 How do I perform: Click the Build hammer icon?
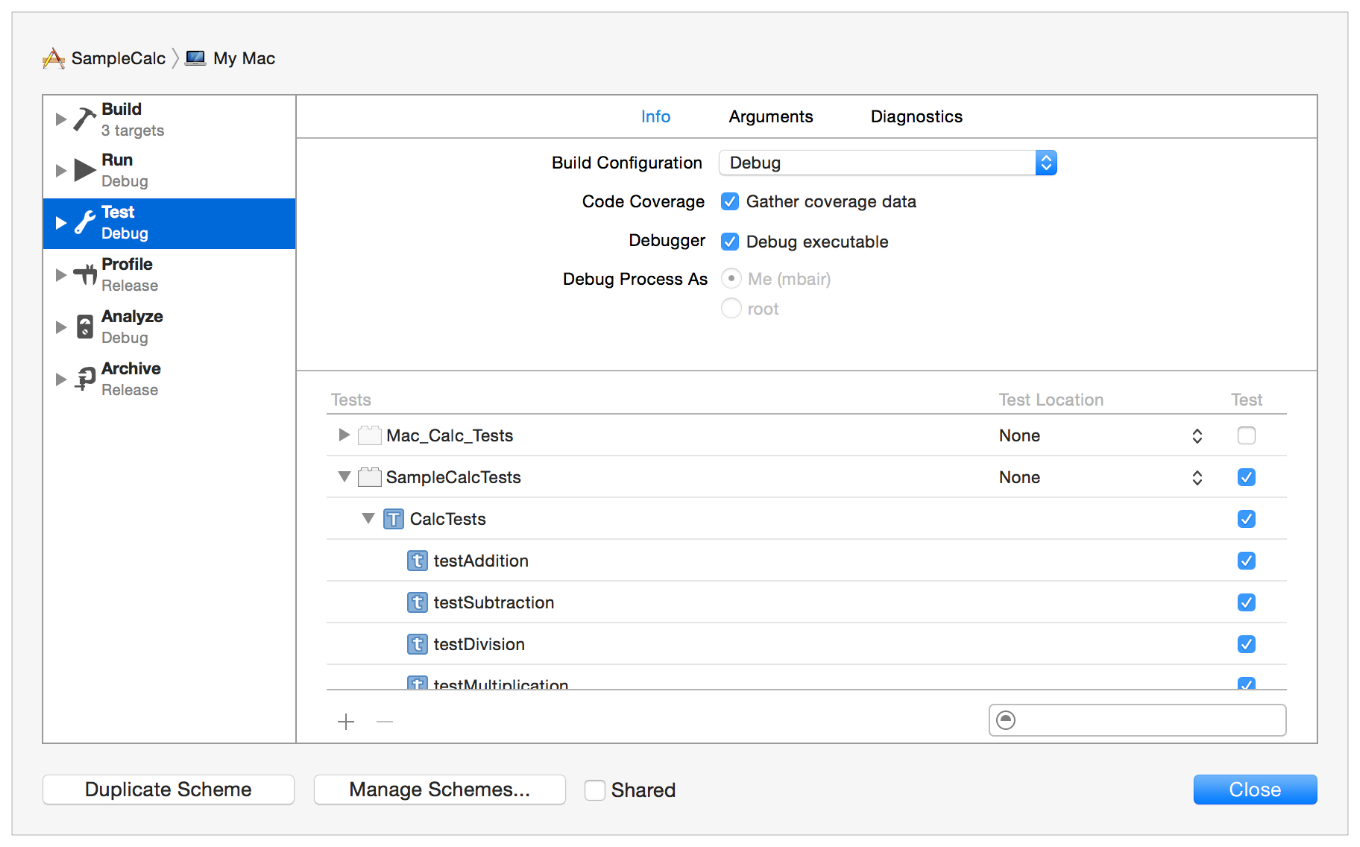(x=85, y=119)
